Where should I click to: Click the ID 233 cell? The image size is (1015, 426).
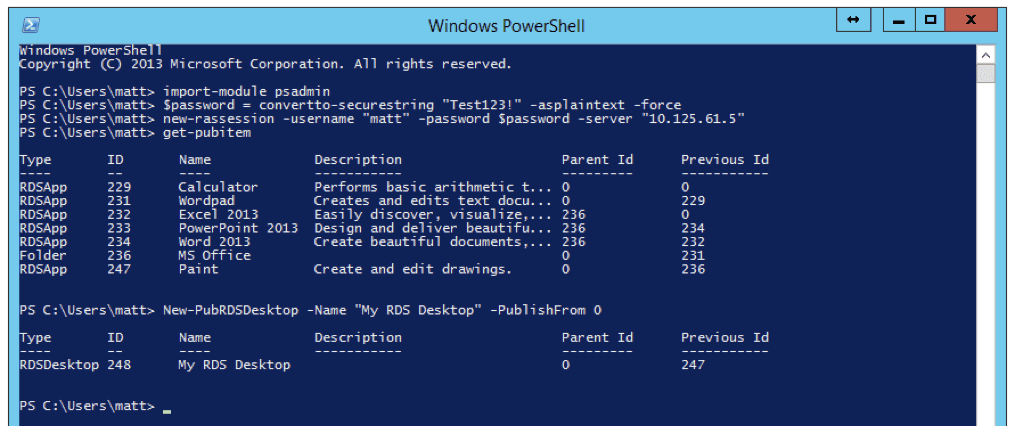pos(119,228)
